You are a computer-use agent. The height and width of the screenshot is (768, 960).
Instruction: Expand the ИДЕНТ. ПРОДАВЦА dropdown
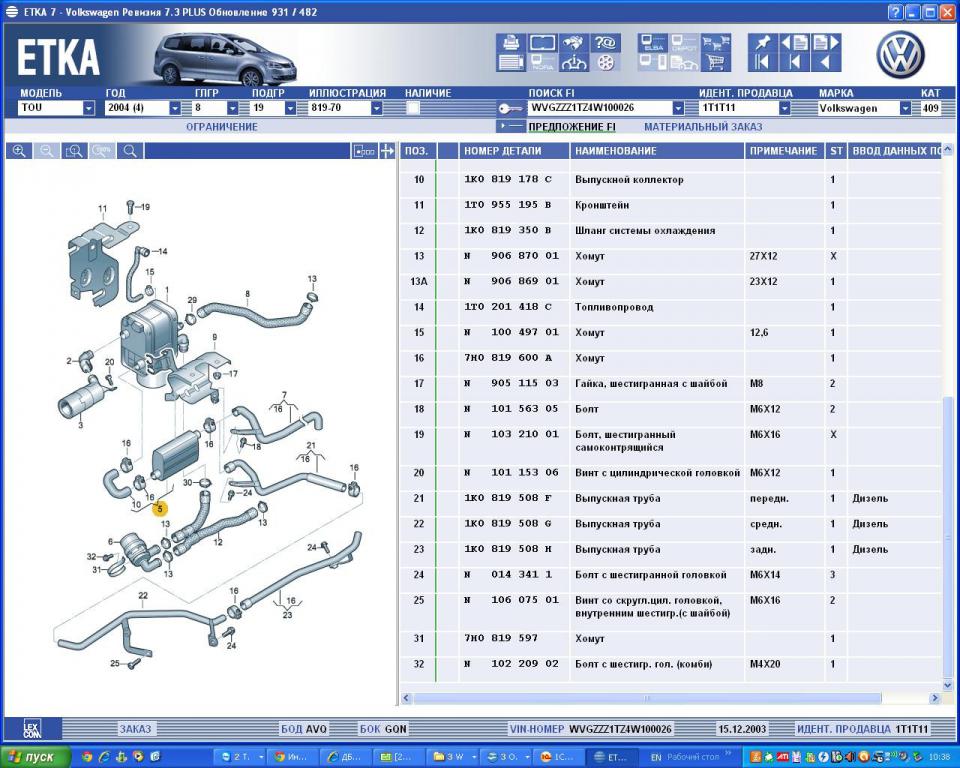coord(784,108)
